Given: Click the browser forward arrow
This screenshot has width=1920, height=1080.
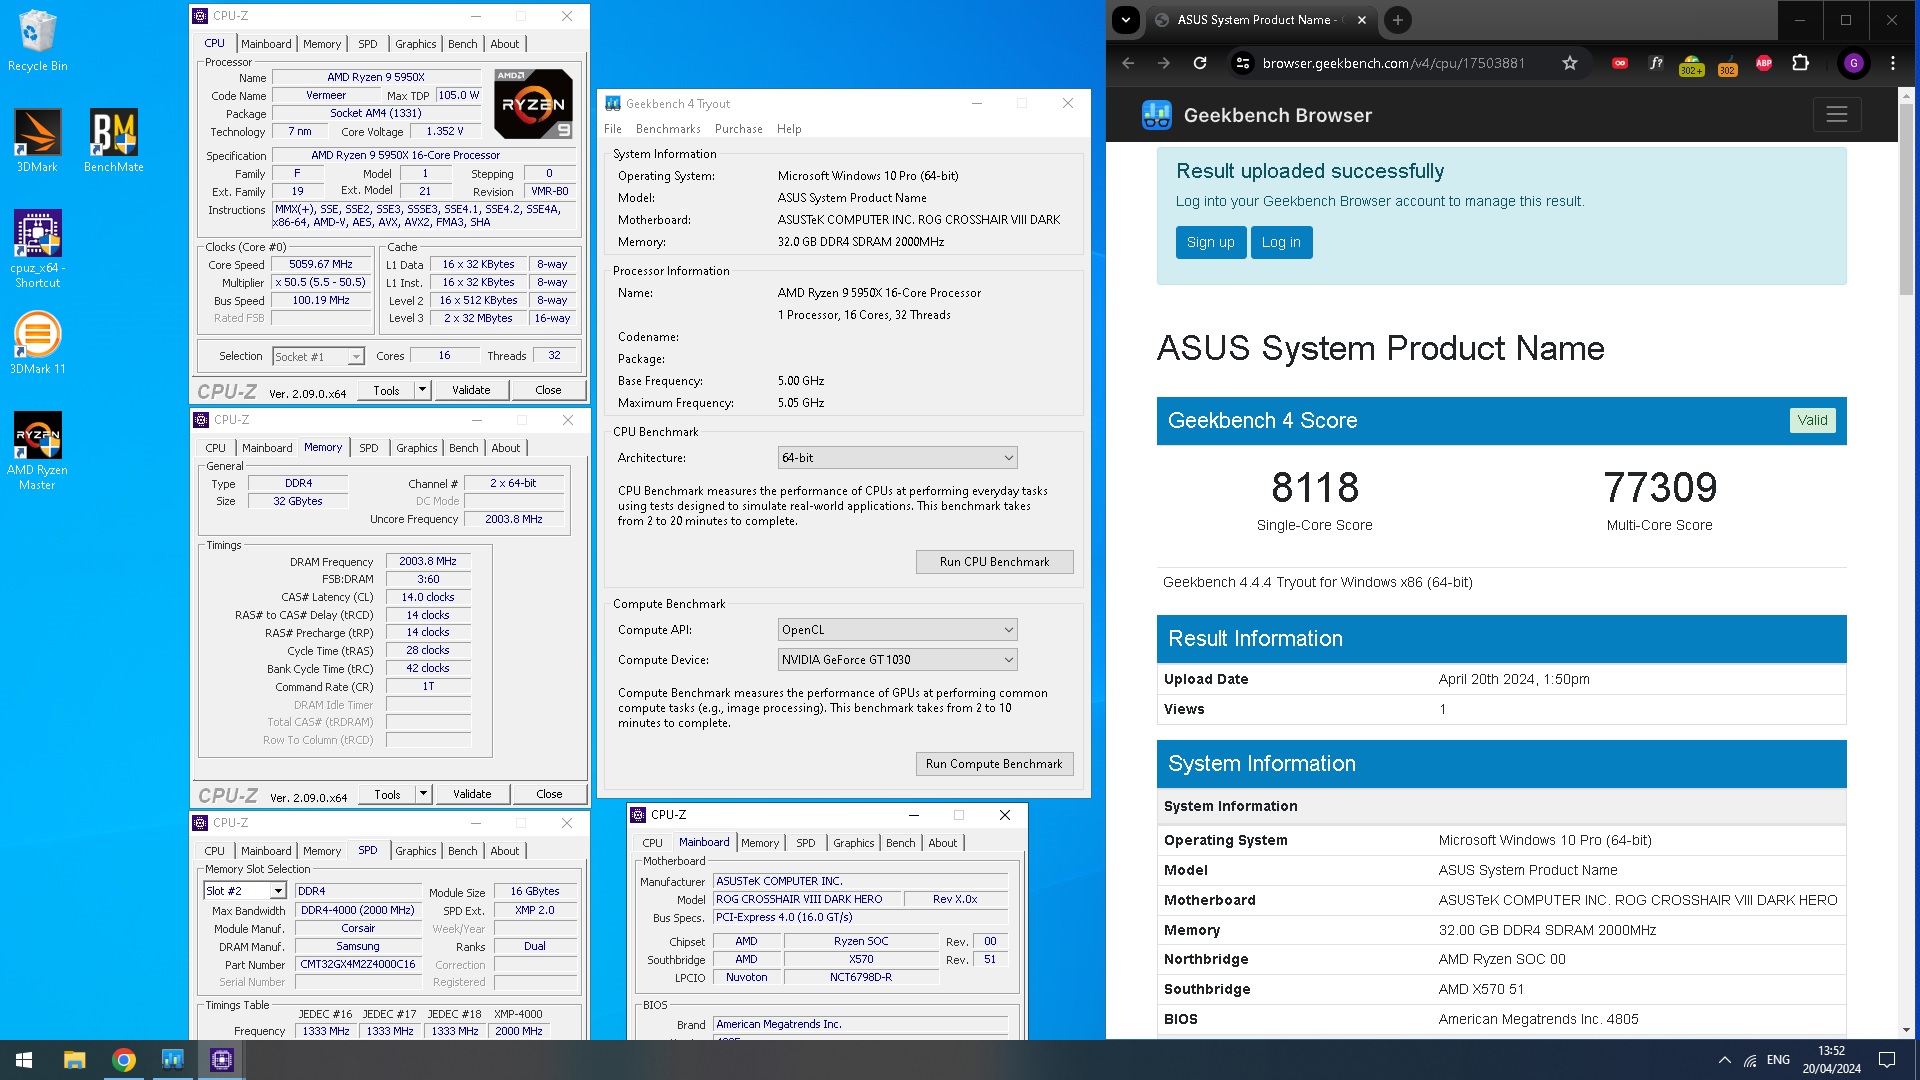Looking at the screenshot, I should pos(1164,63).
